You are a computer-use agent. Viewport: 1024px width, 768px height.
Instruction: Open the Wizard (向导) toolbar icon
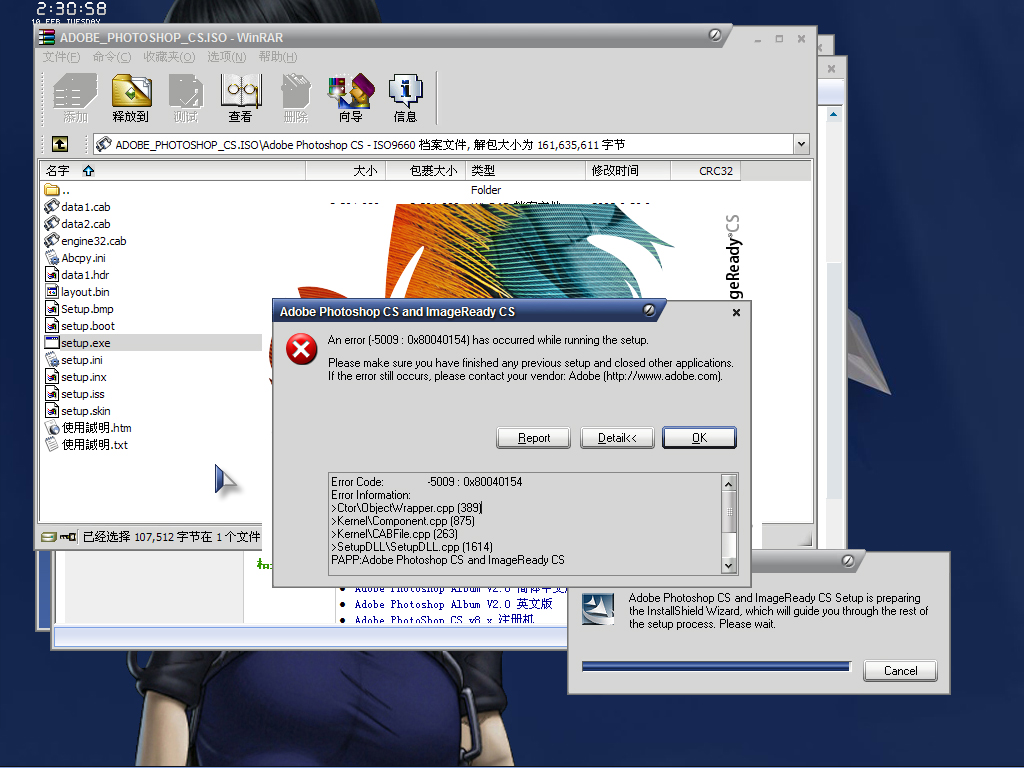click(x=351, y=98)
